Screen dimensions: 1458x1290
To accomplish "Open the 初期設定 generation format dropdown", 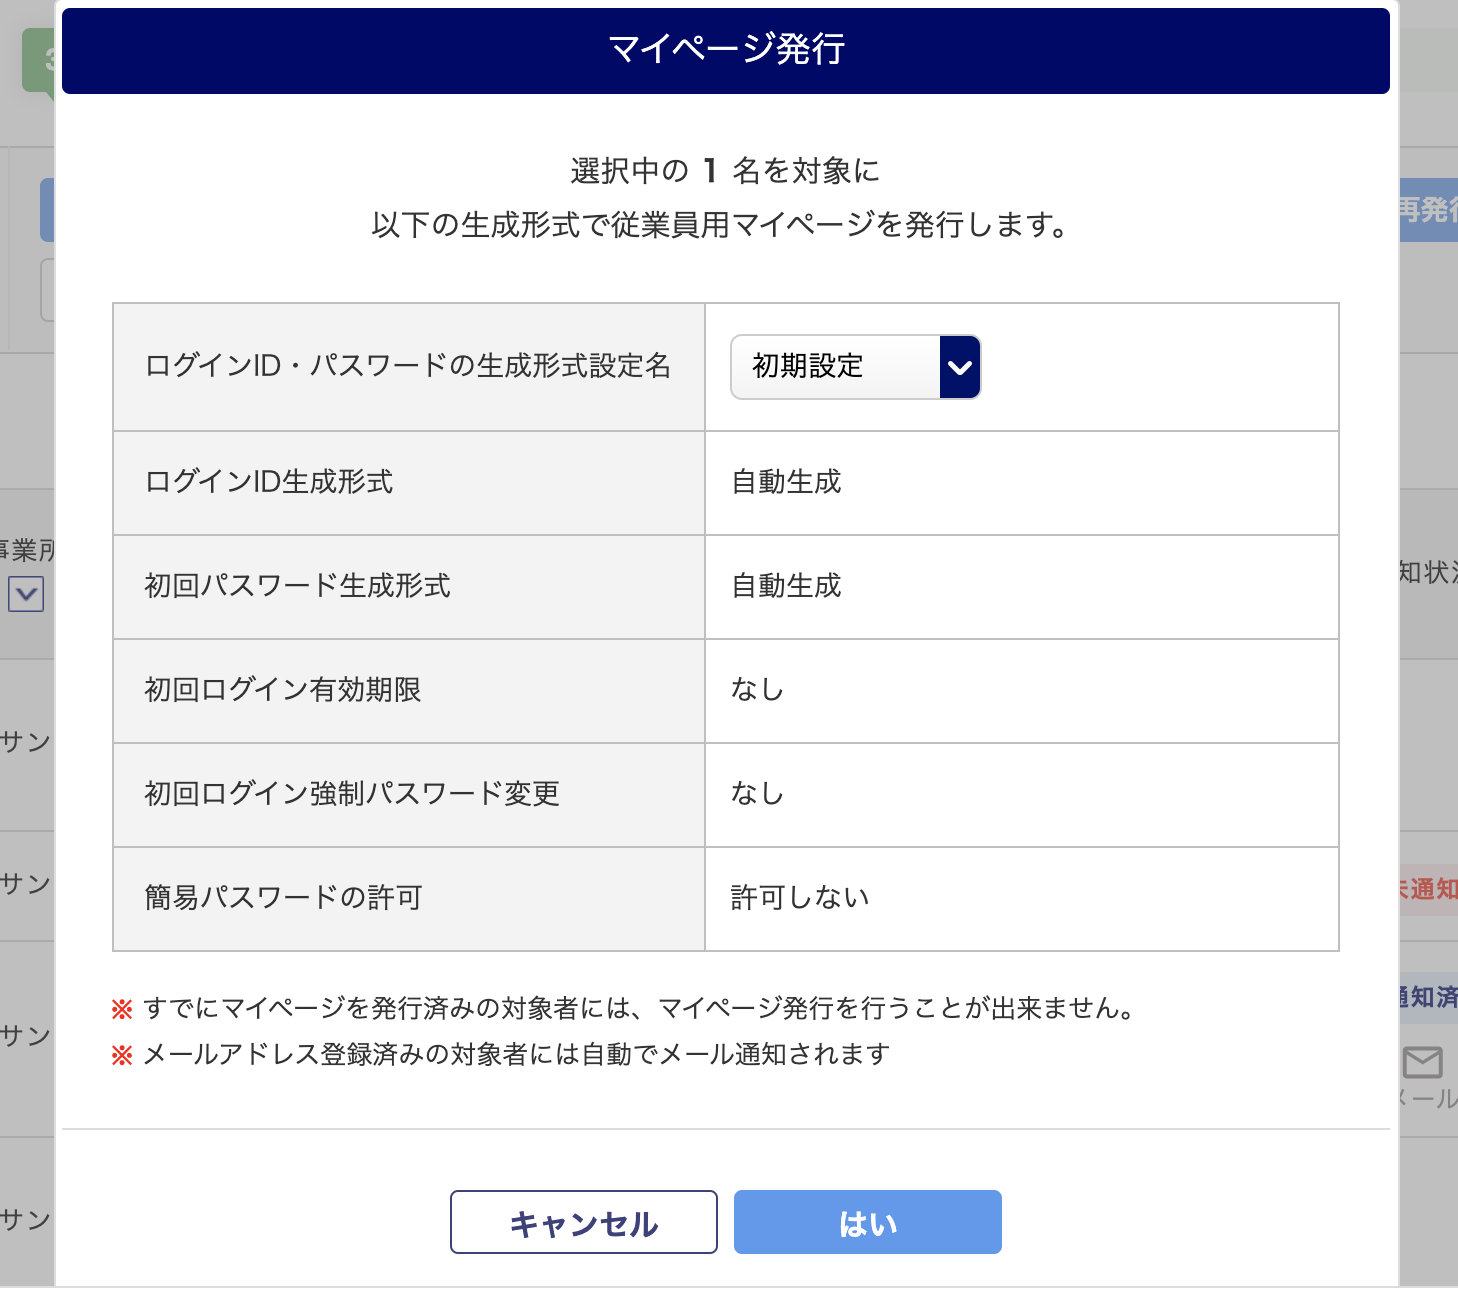I will pyautogui.click(x=855, y=367).
